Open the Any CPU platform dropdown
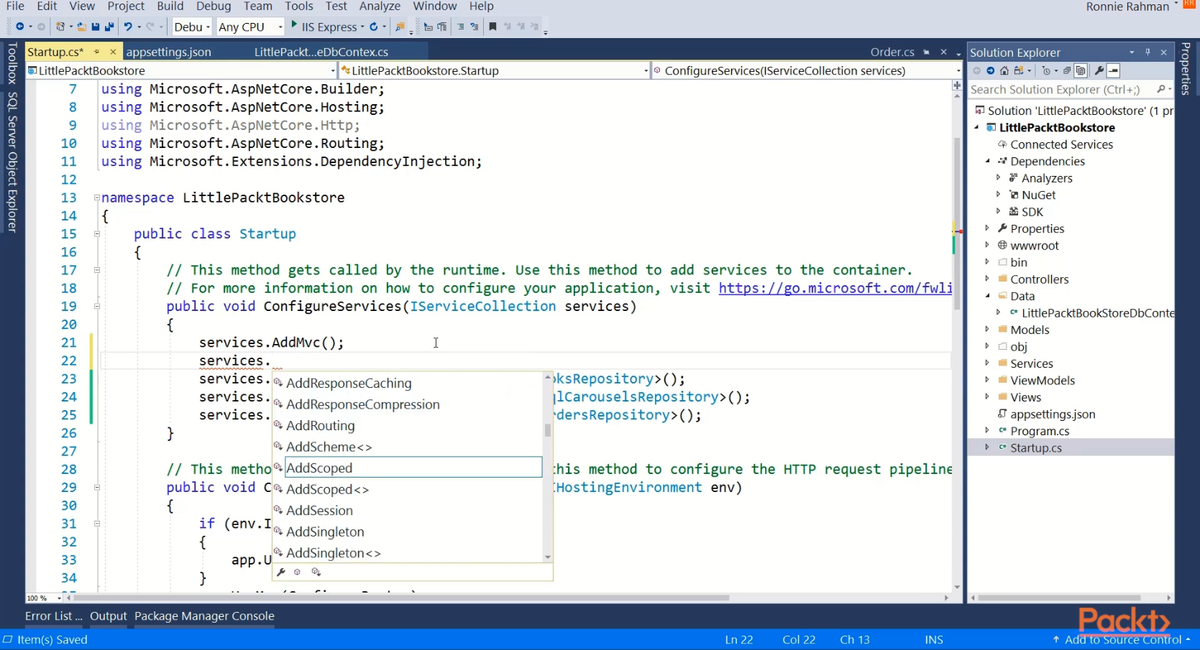The image size is (1200, 650). 250,26
